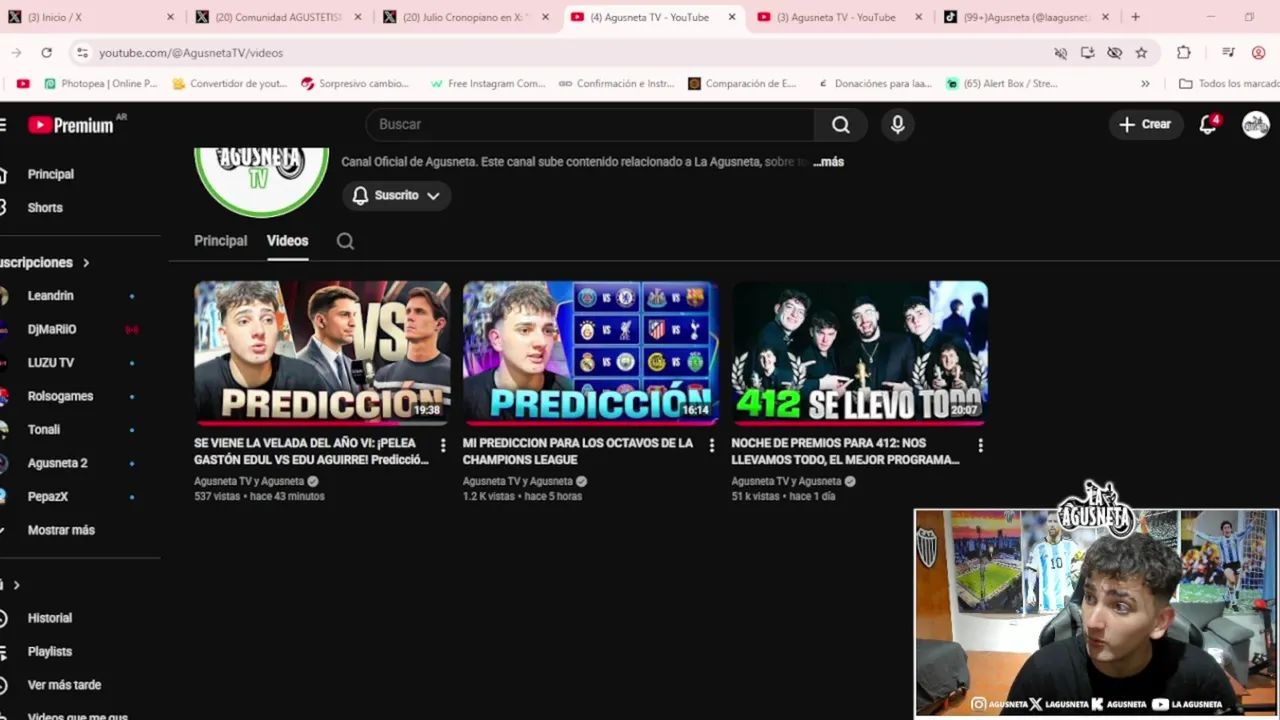Click the search magnifier button

pos(841,124)
